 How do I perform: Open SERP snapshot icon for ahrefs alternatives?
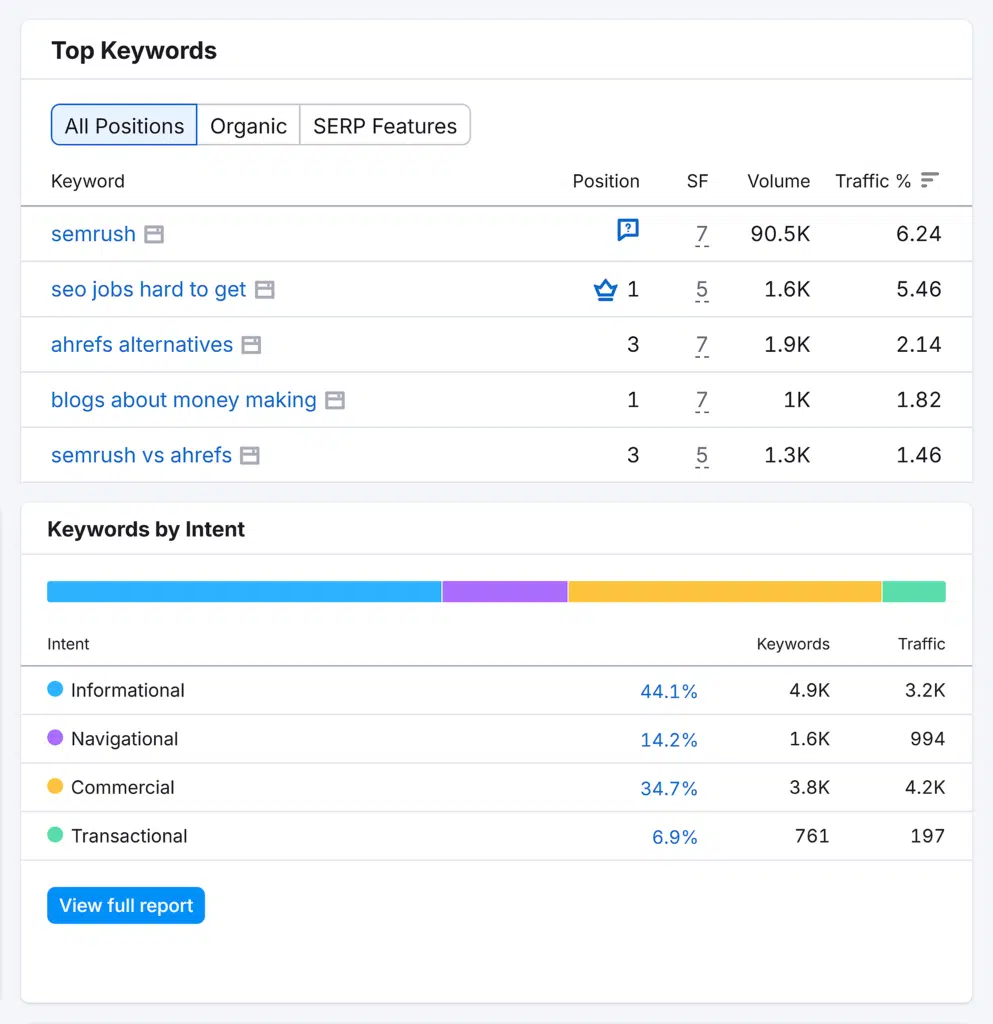pos(251,345)
